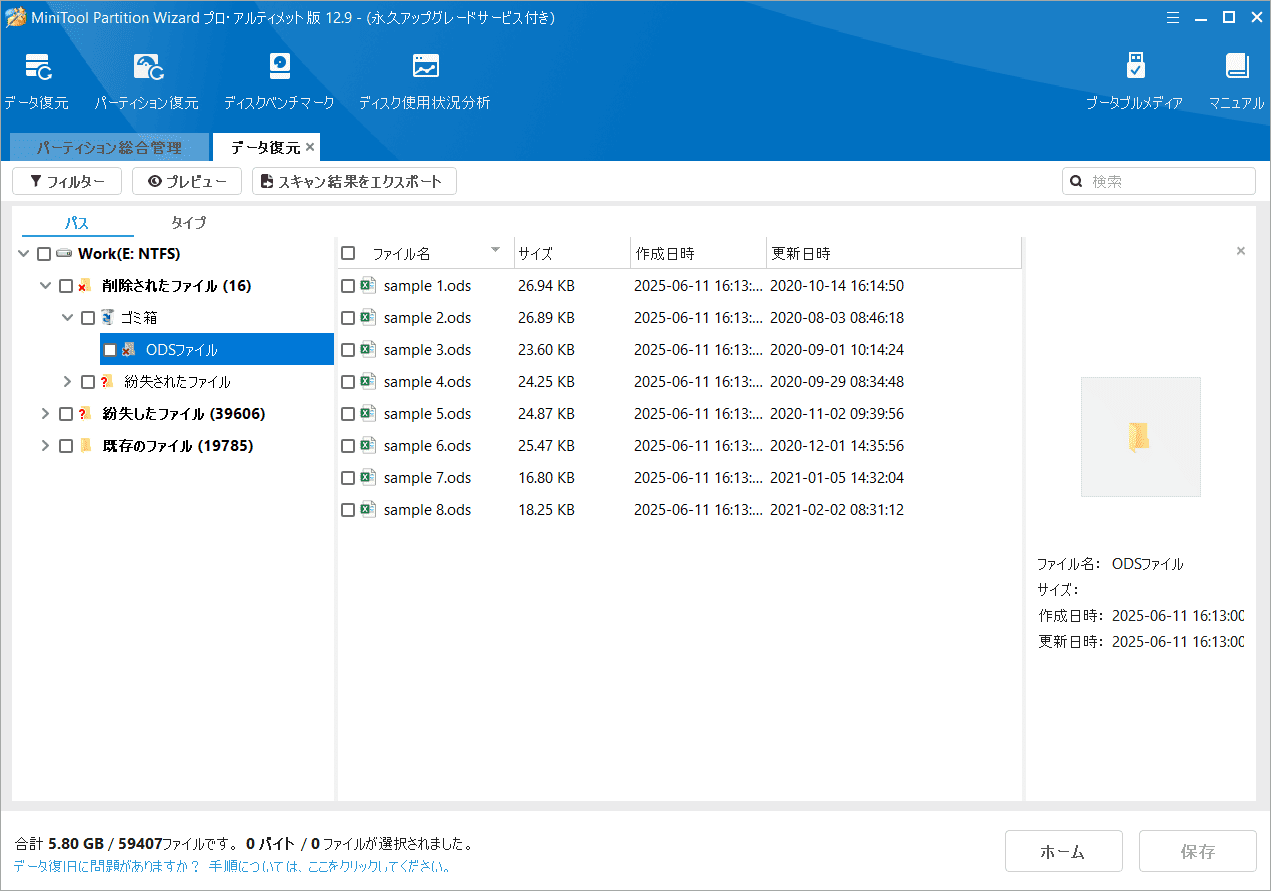Viewport: 1271px width, 891px height.
Task: Click the ODSファイル folder icon in tree
Action: pos(129,349)
